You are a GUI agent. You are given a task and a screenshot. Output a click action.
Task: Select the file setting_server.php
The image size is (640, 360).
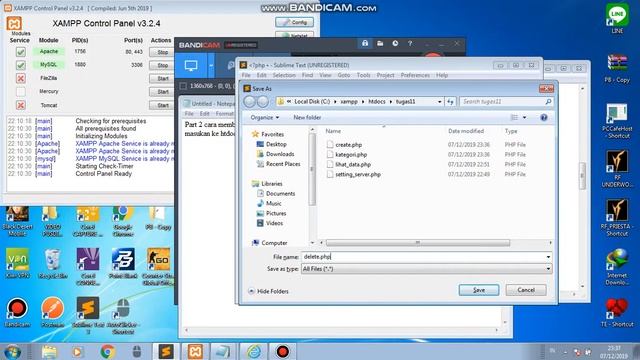(x=358, y=174)
